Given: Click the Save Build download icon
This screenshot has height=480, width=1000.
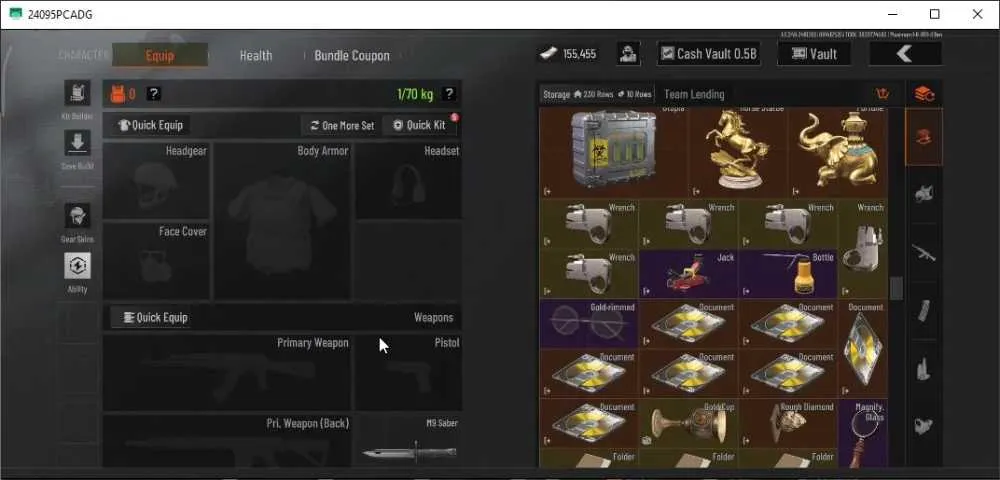Looking at the screenshot, I should (x=77, y=143).
